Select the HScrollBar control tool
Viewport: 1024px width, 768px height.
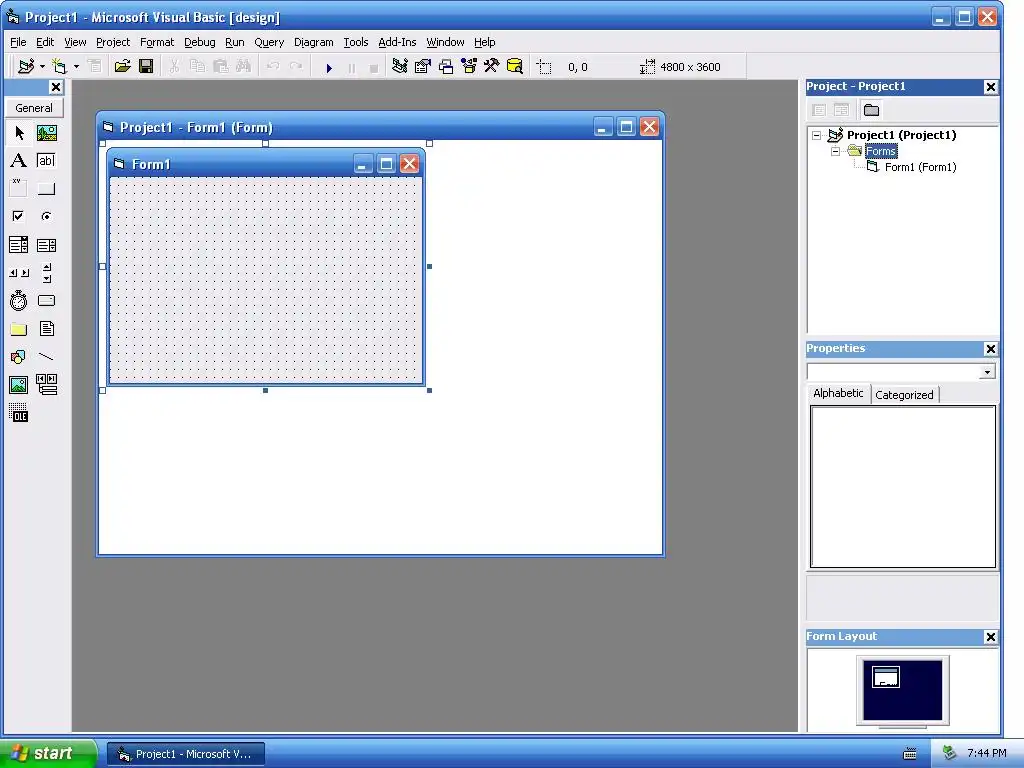(19, 273)
